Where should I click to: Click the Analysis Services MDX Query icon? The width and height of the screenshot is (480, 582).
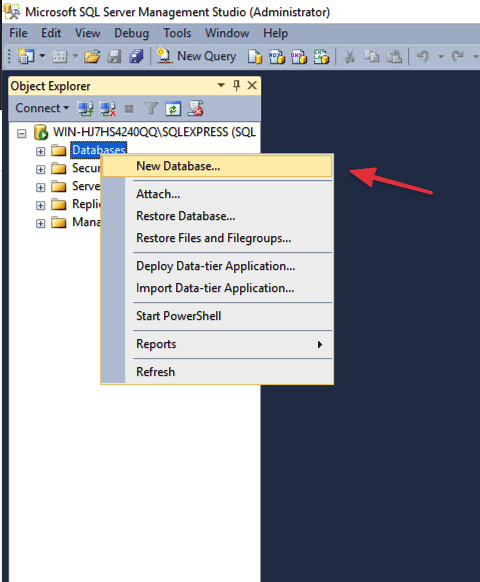point(277,56)
